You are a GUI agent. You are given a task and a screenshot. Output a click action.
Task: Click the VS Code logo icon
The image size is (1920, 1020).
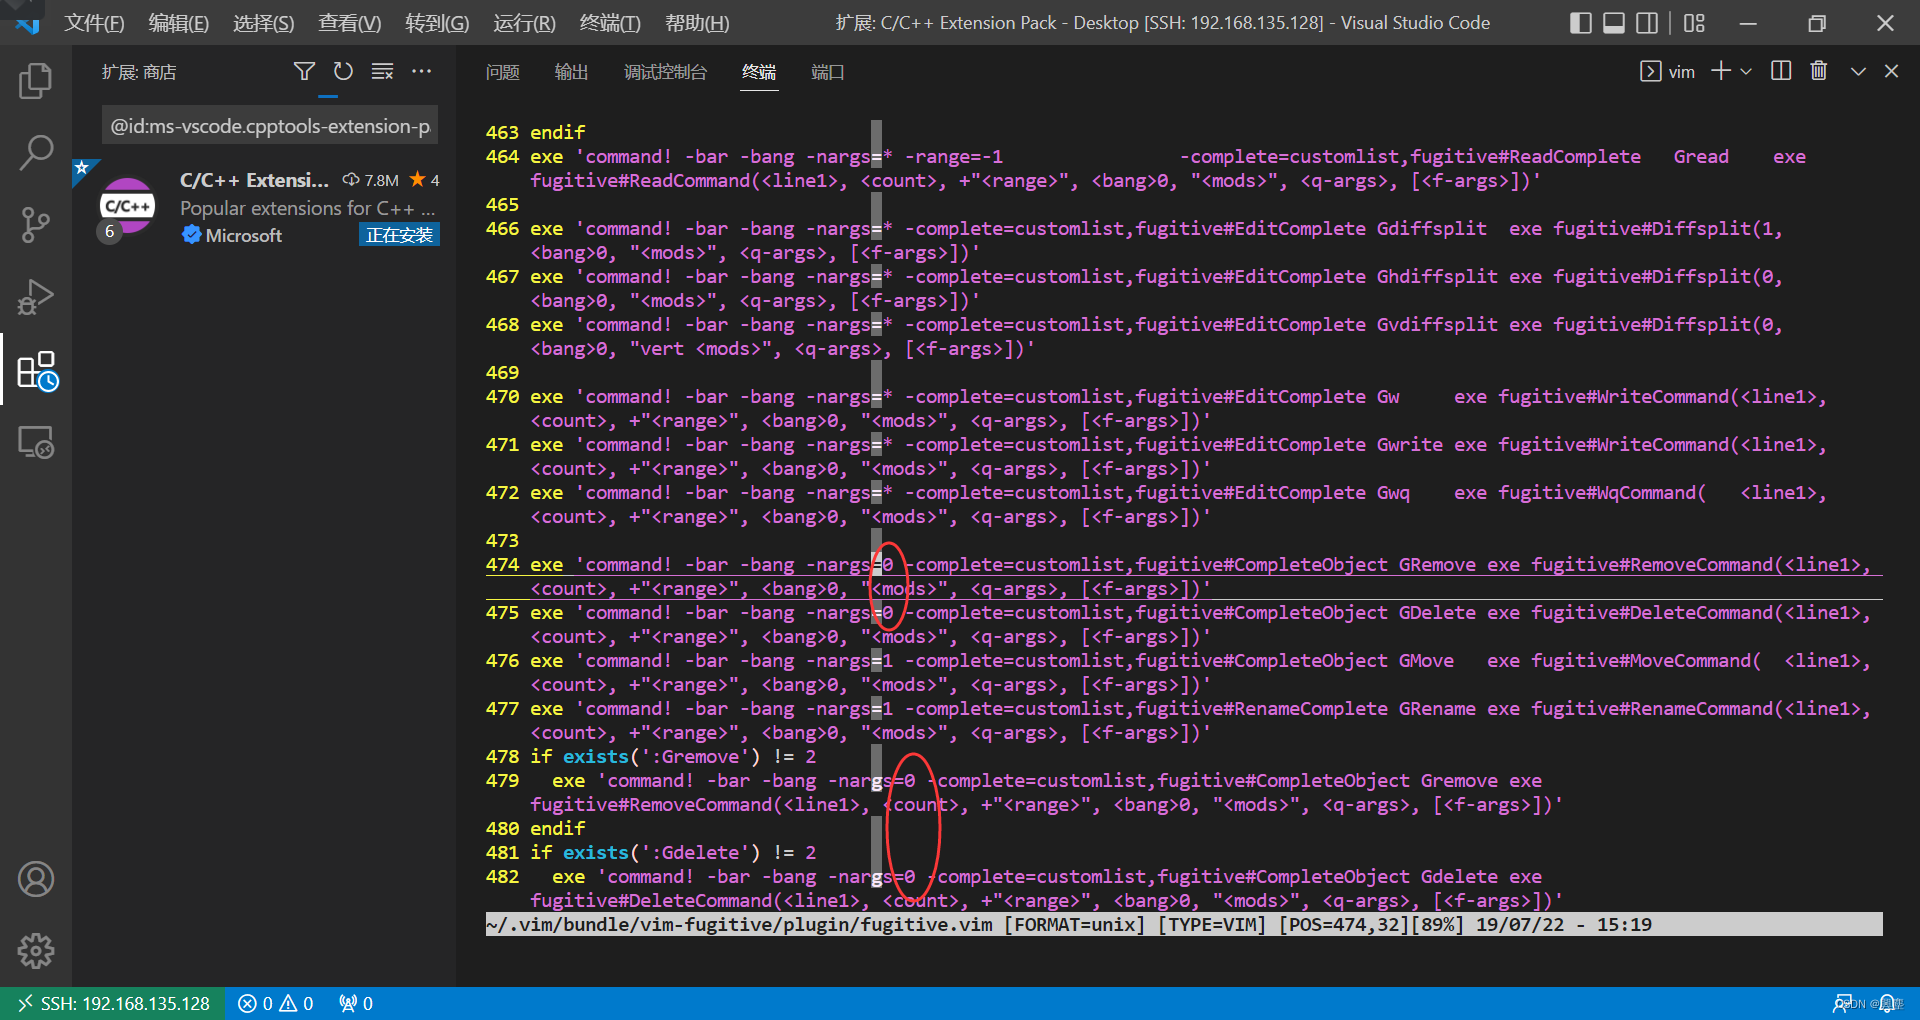click(x=27, y=23)
